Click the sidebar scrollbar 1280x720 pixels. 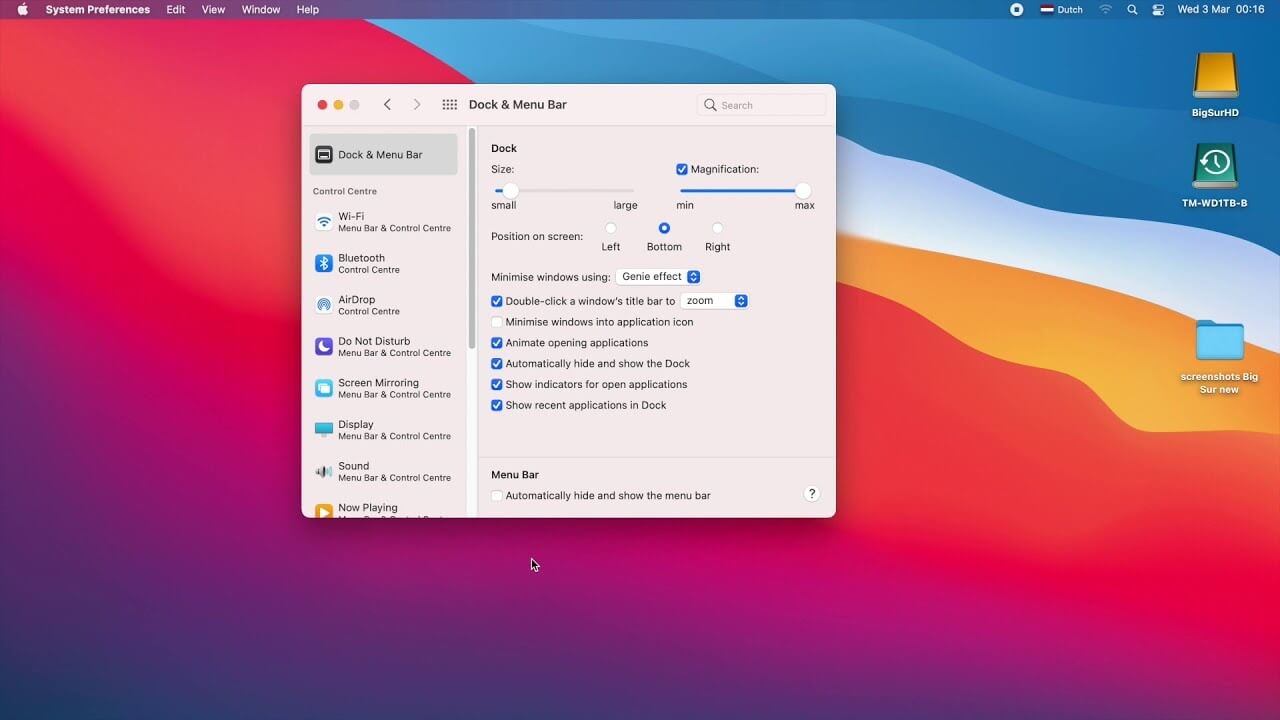[472, 237]
